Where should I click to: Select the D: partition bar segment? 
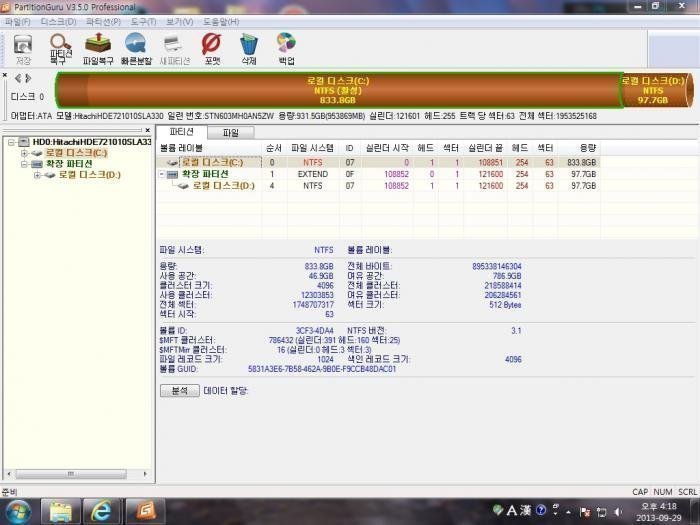pyautogui.click(x=654, y=90)
